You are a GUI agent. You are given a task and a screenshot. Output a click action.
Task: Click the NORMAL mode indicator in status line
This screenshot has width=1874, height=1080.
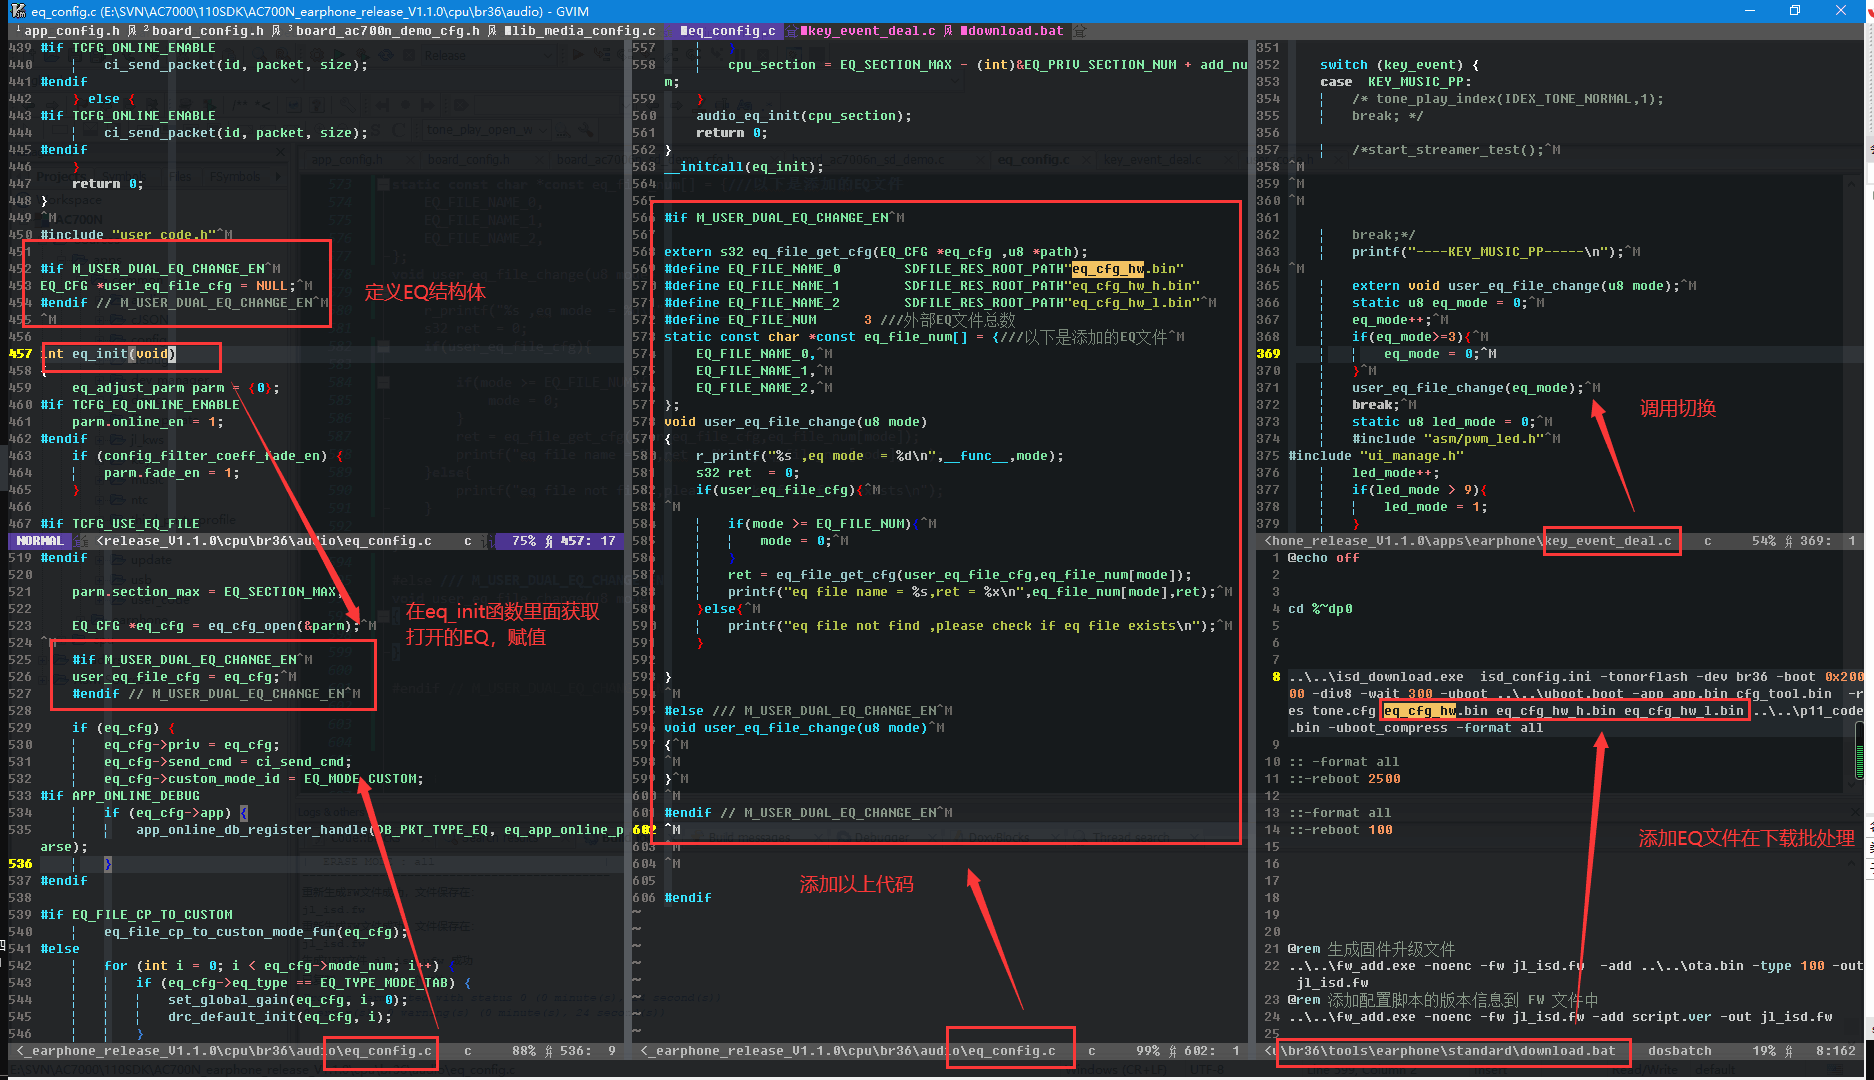[40, 541]
